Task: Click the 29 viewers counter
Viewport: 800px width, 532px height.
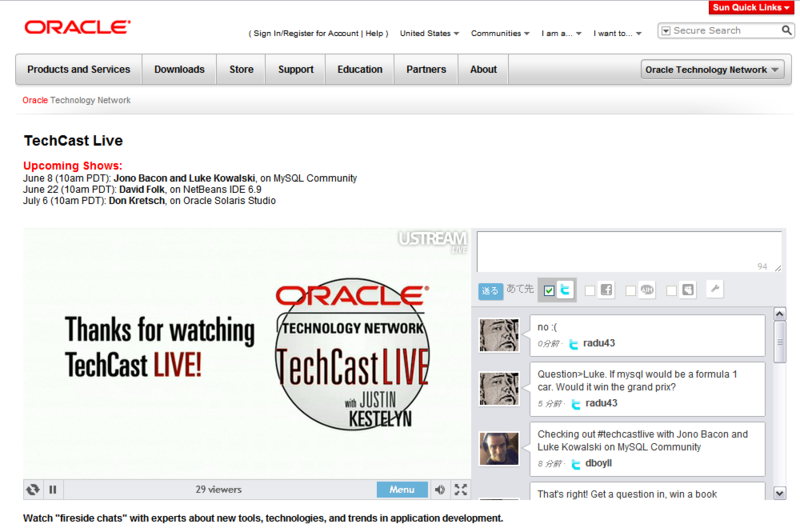Action: 218,490
